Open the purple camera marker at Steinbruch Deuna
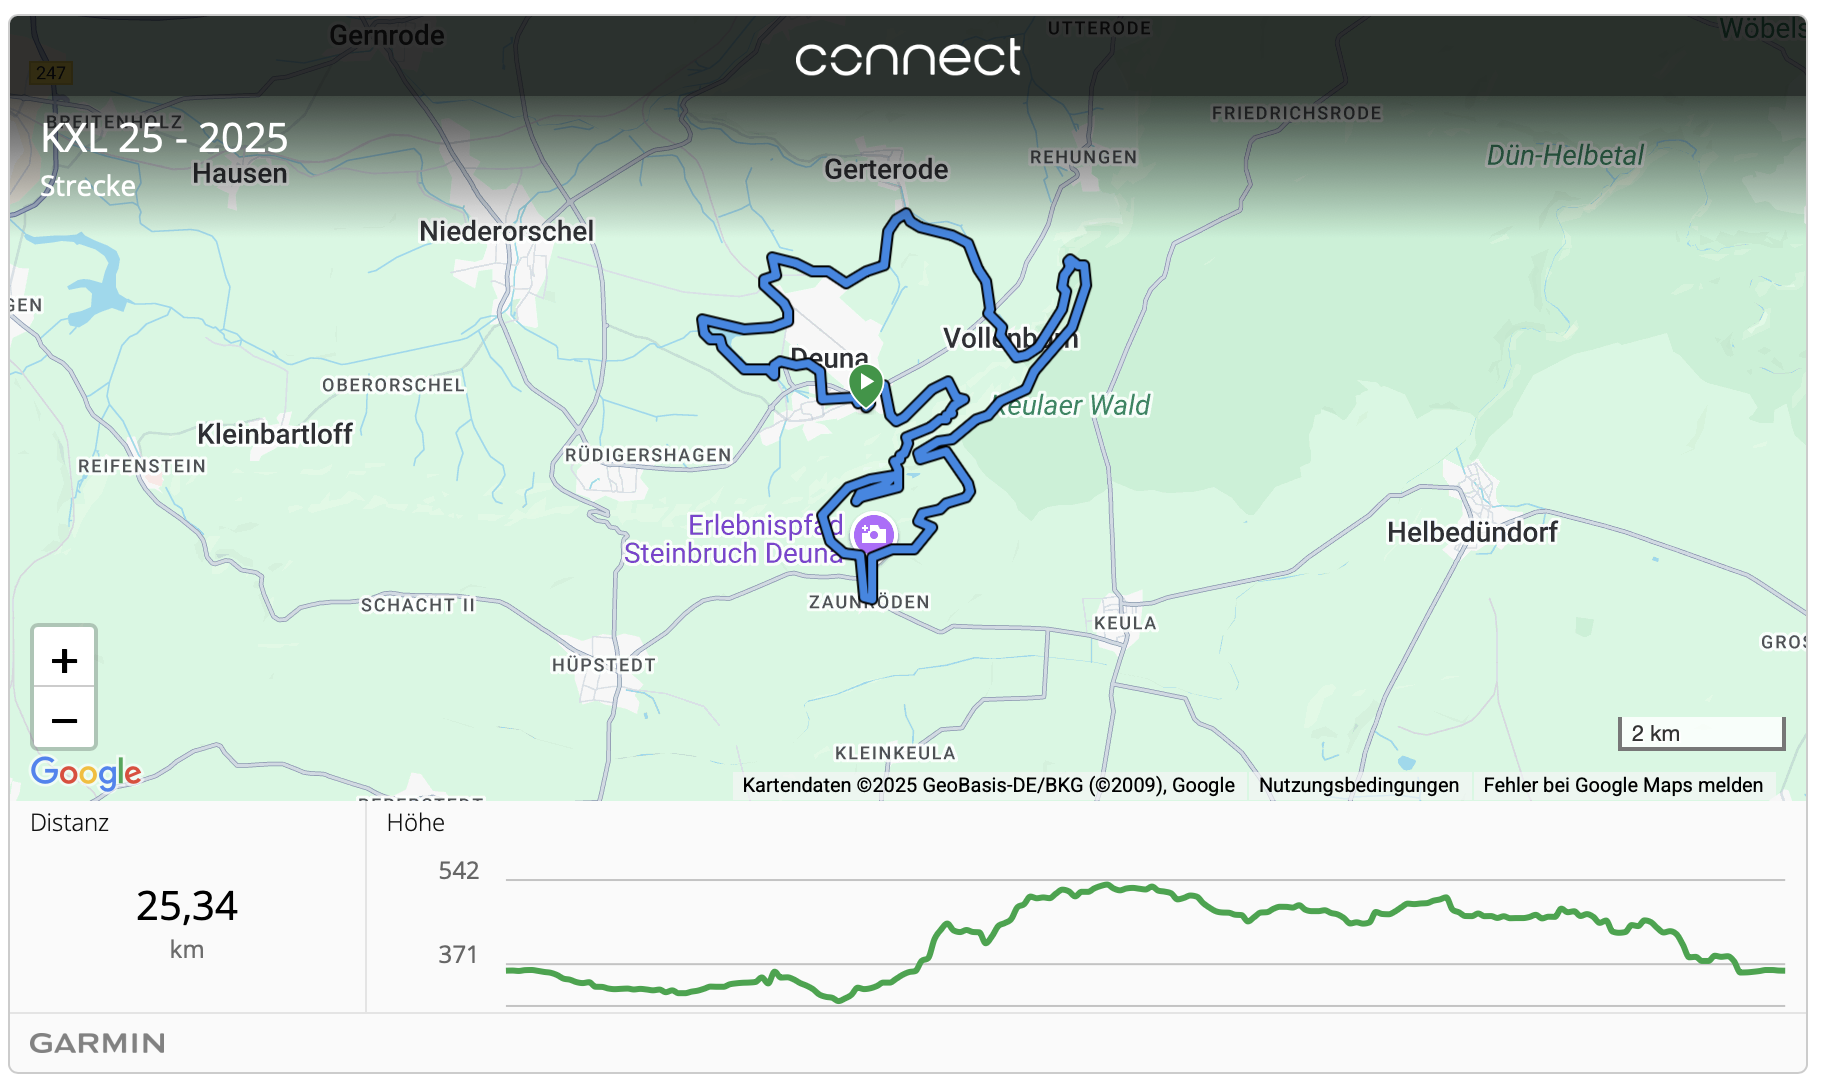This screenshot has width=1822, height=1092. click(873, 534)
